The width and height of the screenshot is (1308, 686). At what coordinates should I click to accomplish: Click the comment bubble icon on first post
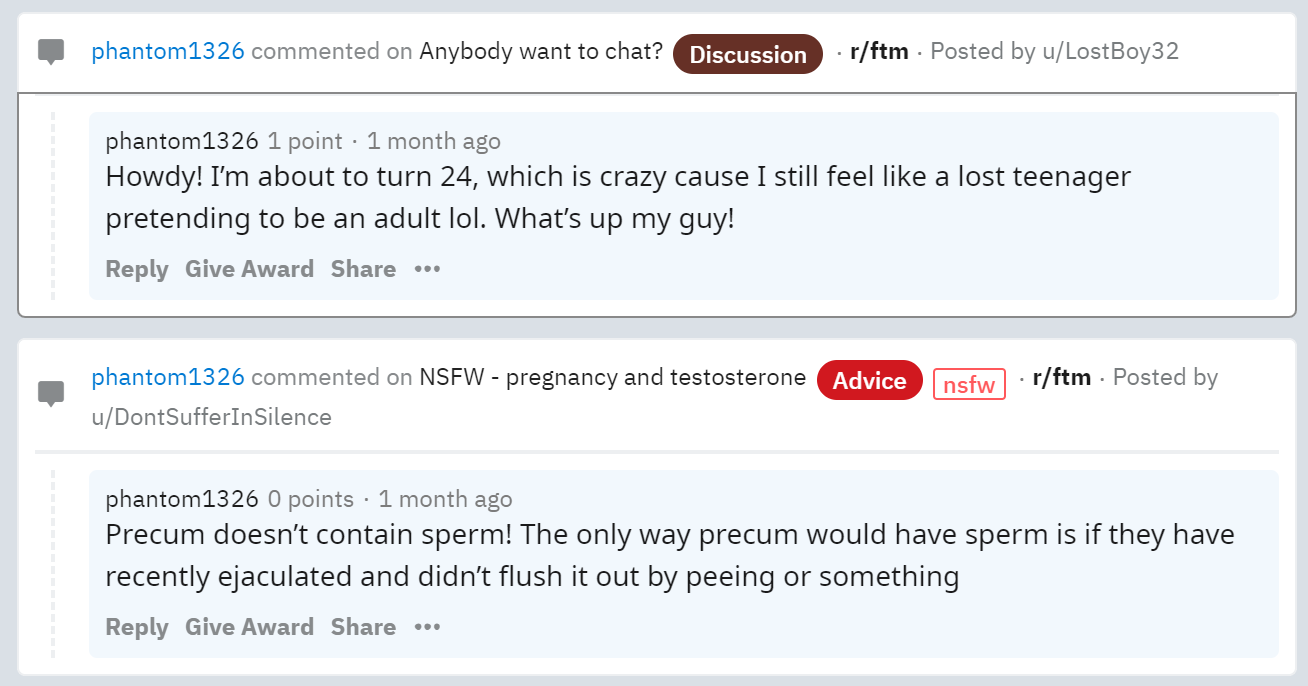point(51,52)
